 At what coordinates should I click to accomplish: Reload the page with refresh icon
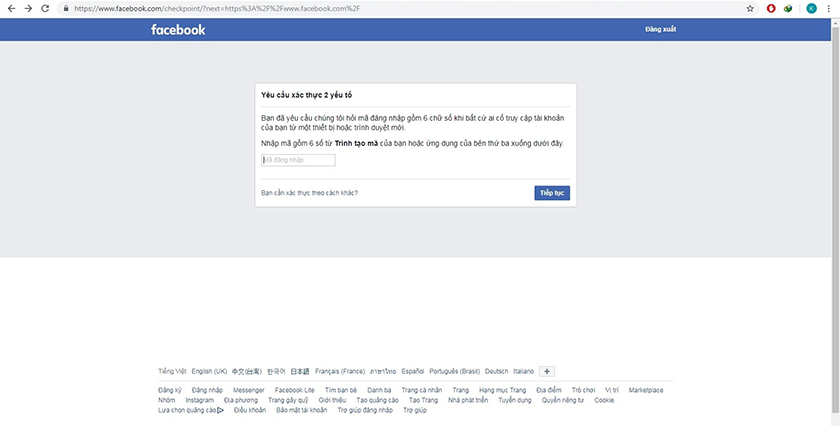click(46, 9)
